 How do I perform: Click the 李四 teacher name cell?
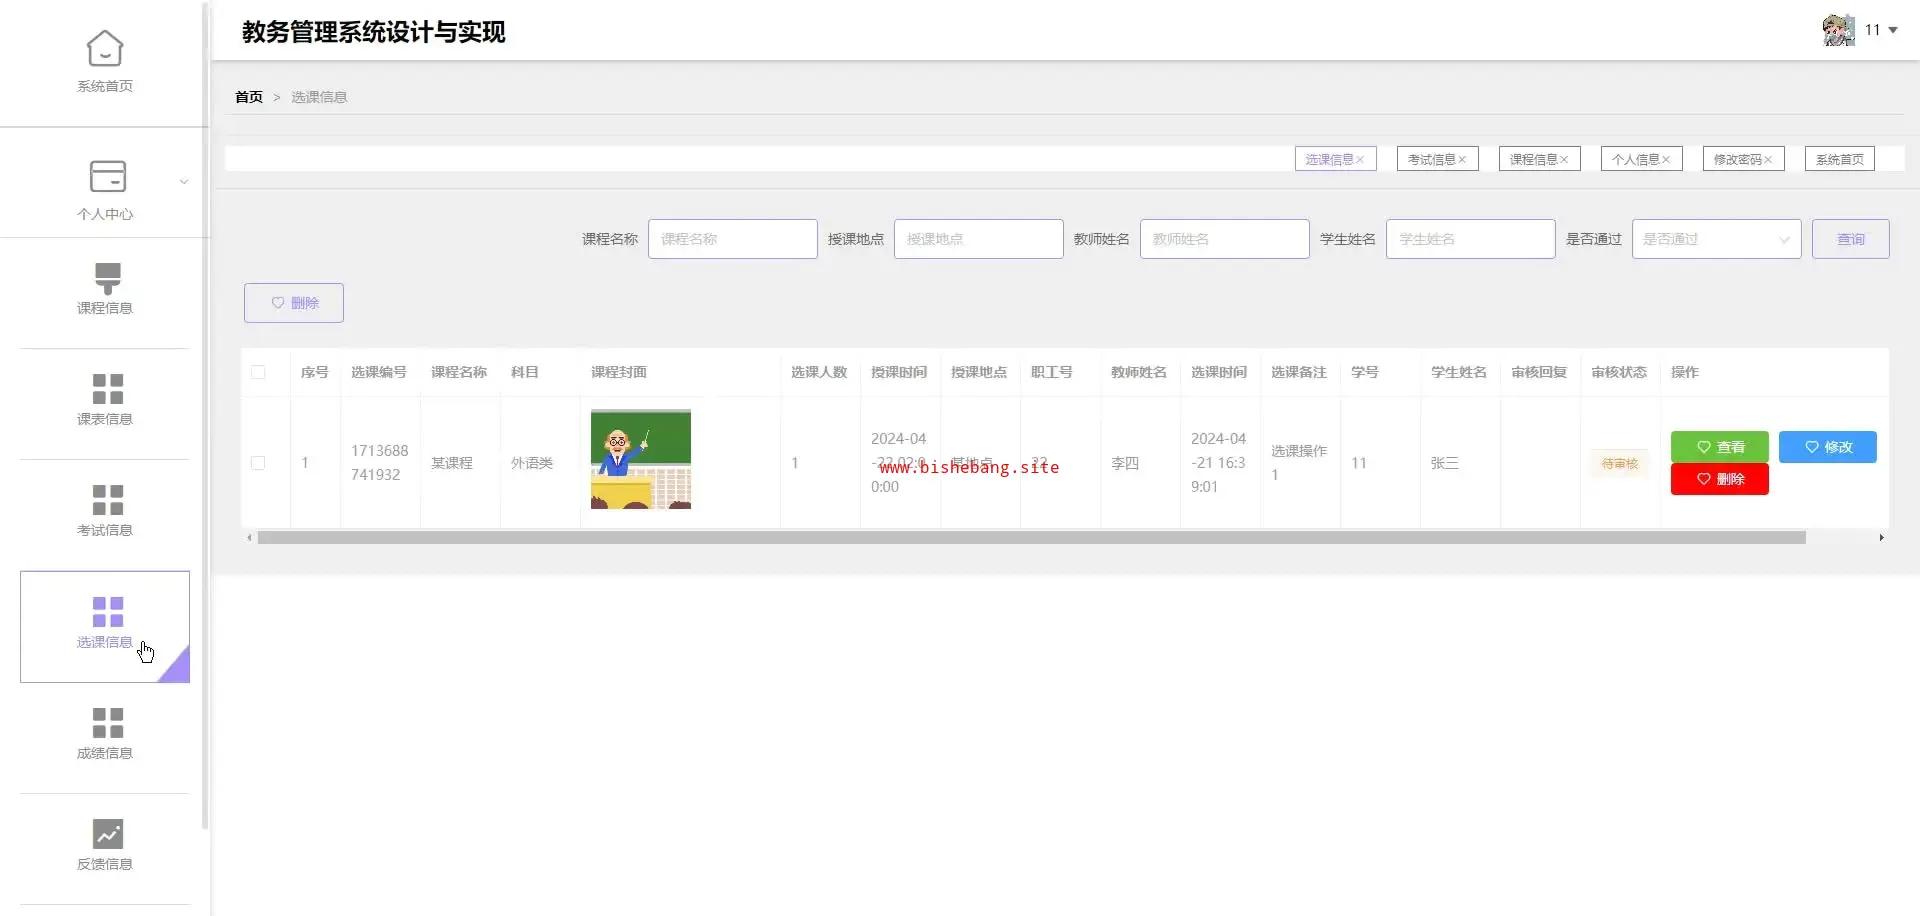click(x=1125, y=463)
